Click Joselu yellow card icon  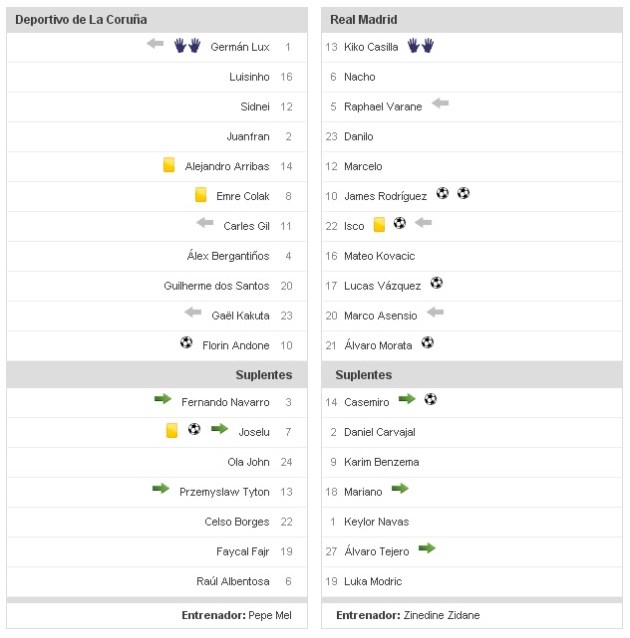point(171,430)
